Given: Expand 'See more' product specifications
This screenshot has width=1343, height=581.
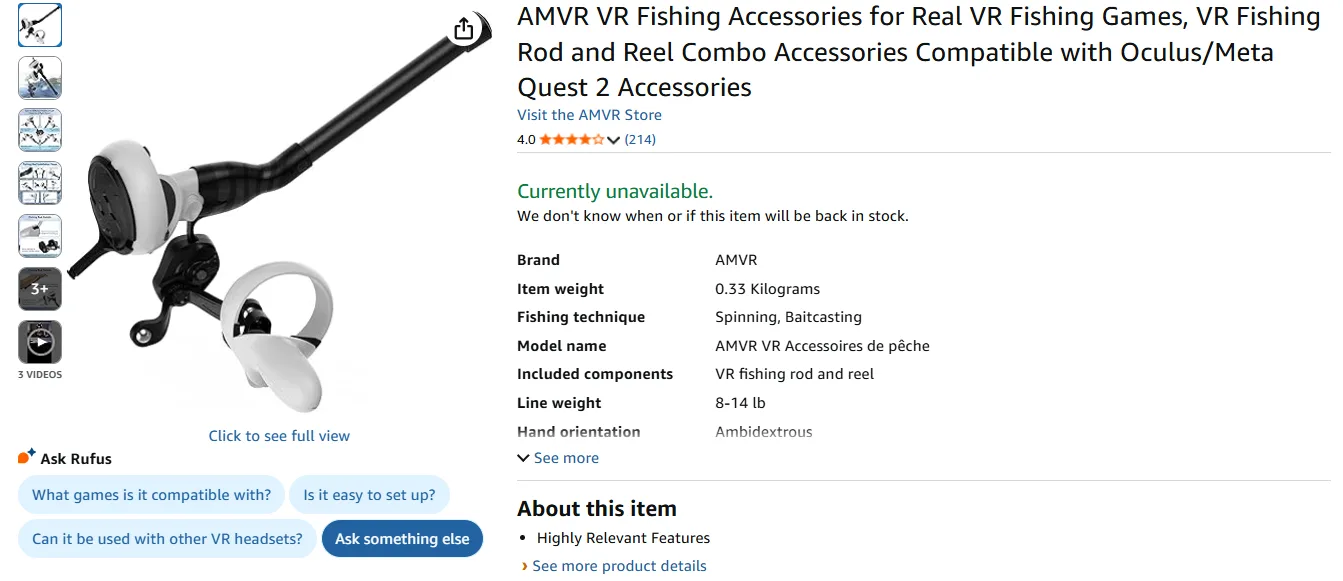Looking at the screenshot, I should tap(558, 458).
